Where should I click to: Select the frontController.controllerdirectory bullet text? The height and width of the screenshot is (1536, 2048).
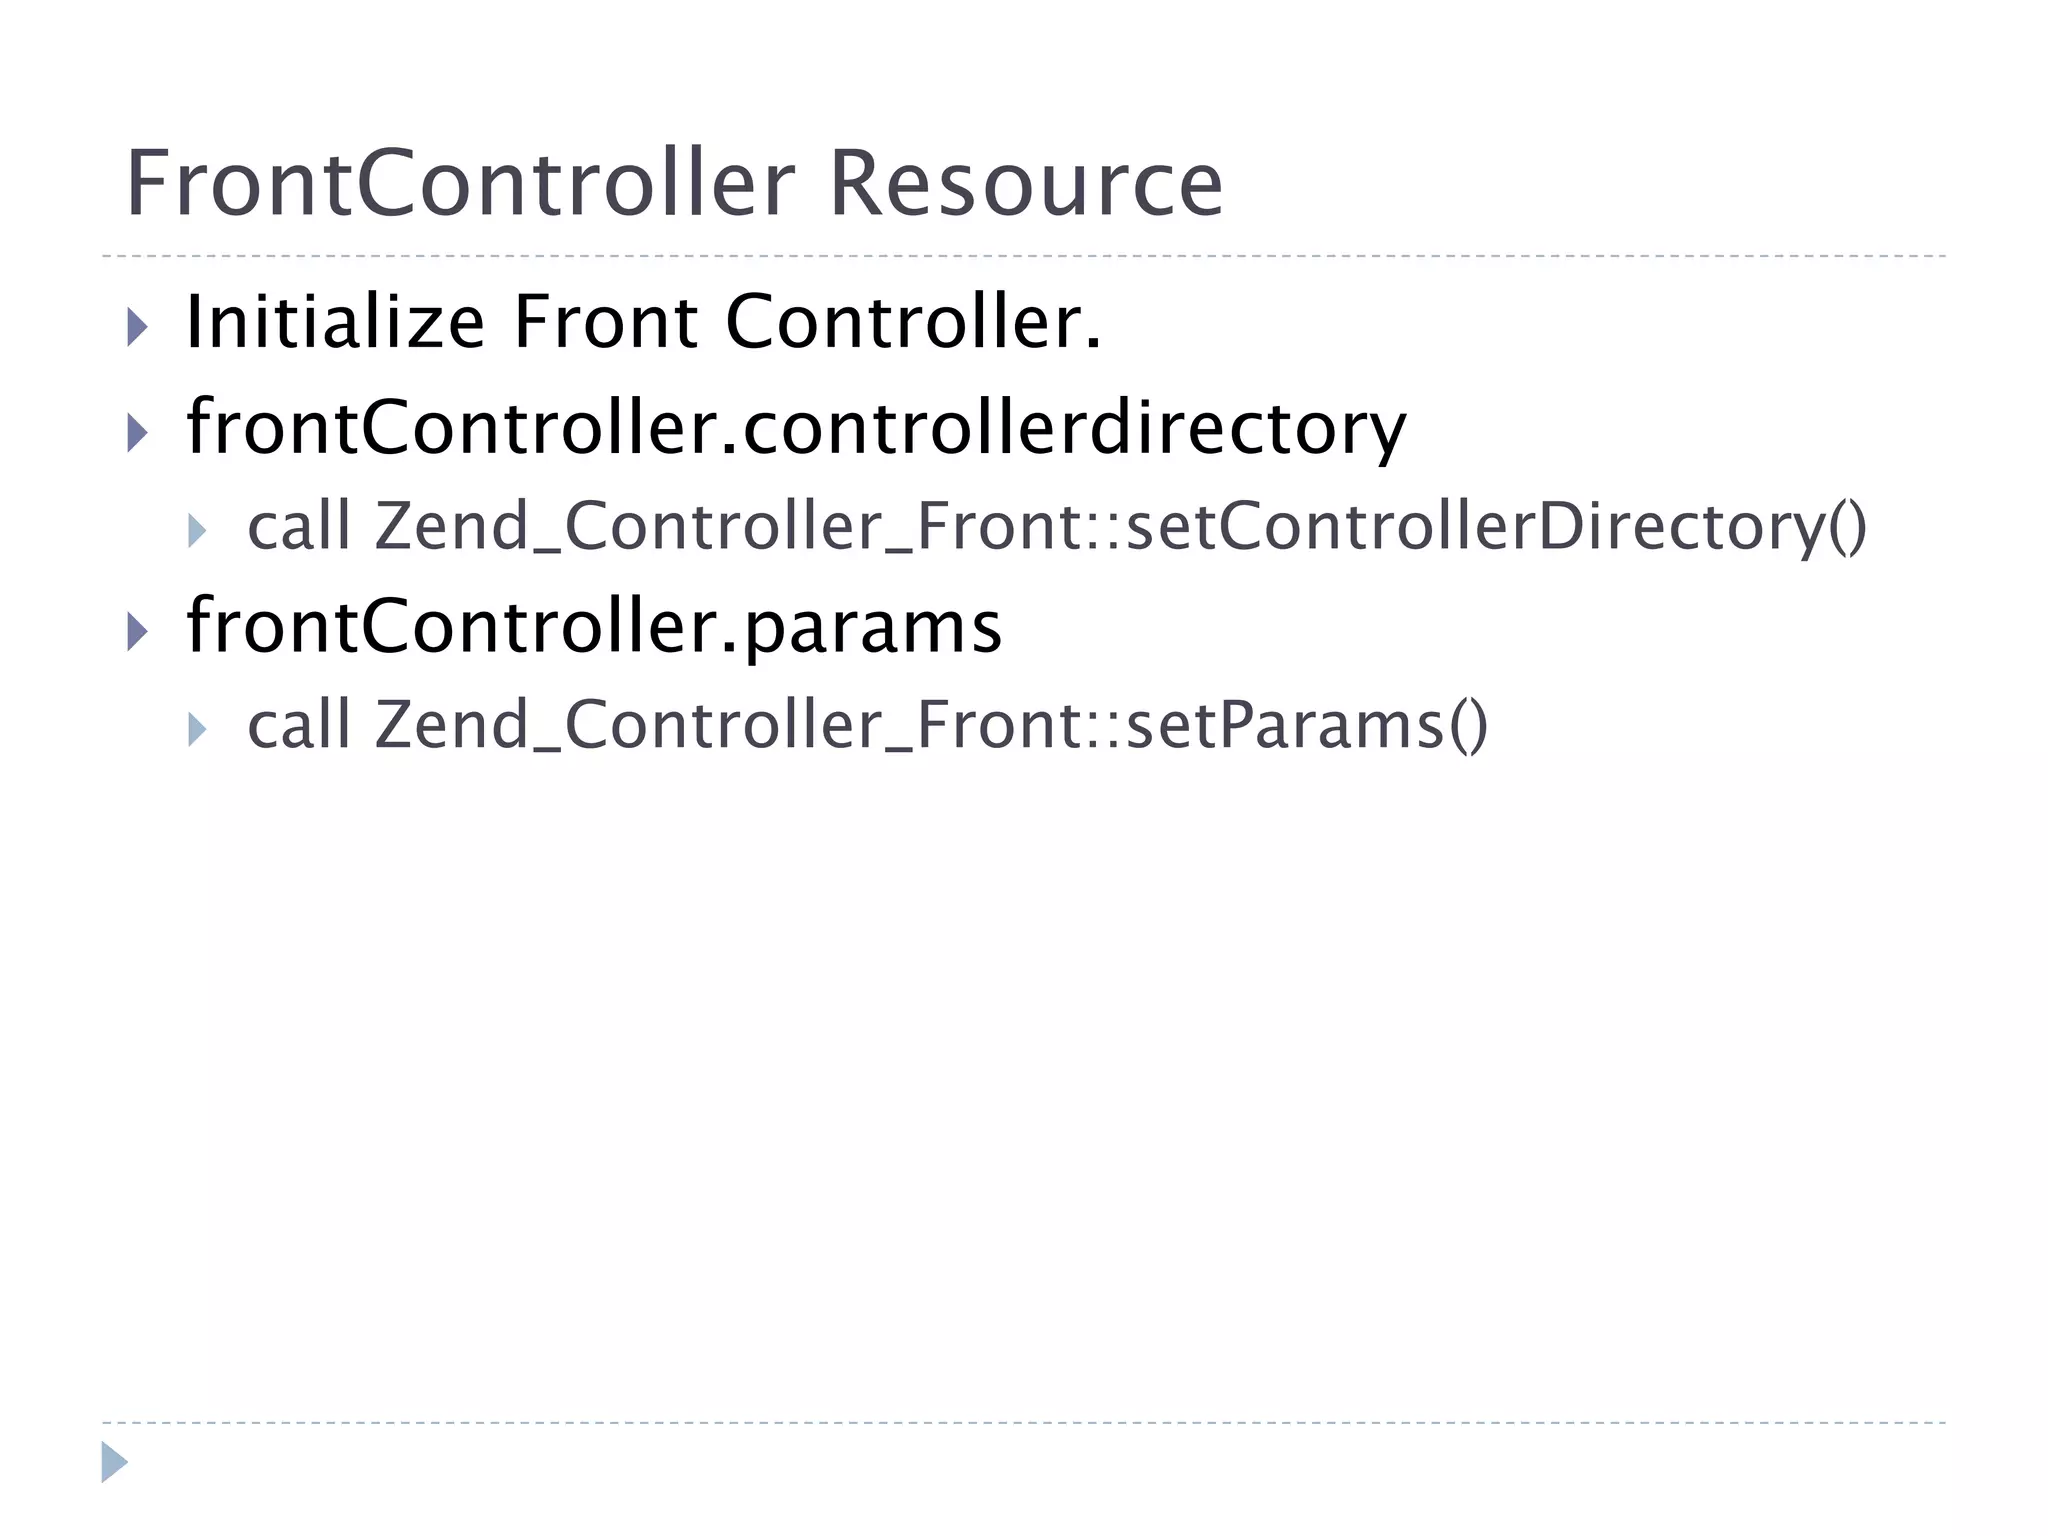pos(796,427)
